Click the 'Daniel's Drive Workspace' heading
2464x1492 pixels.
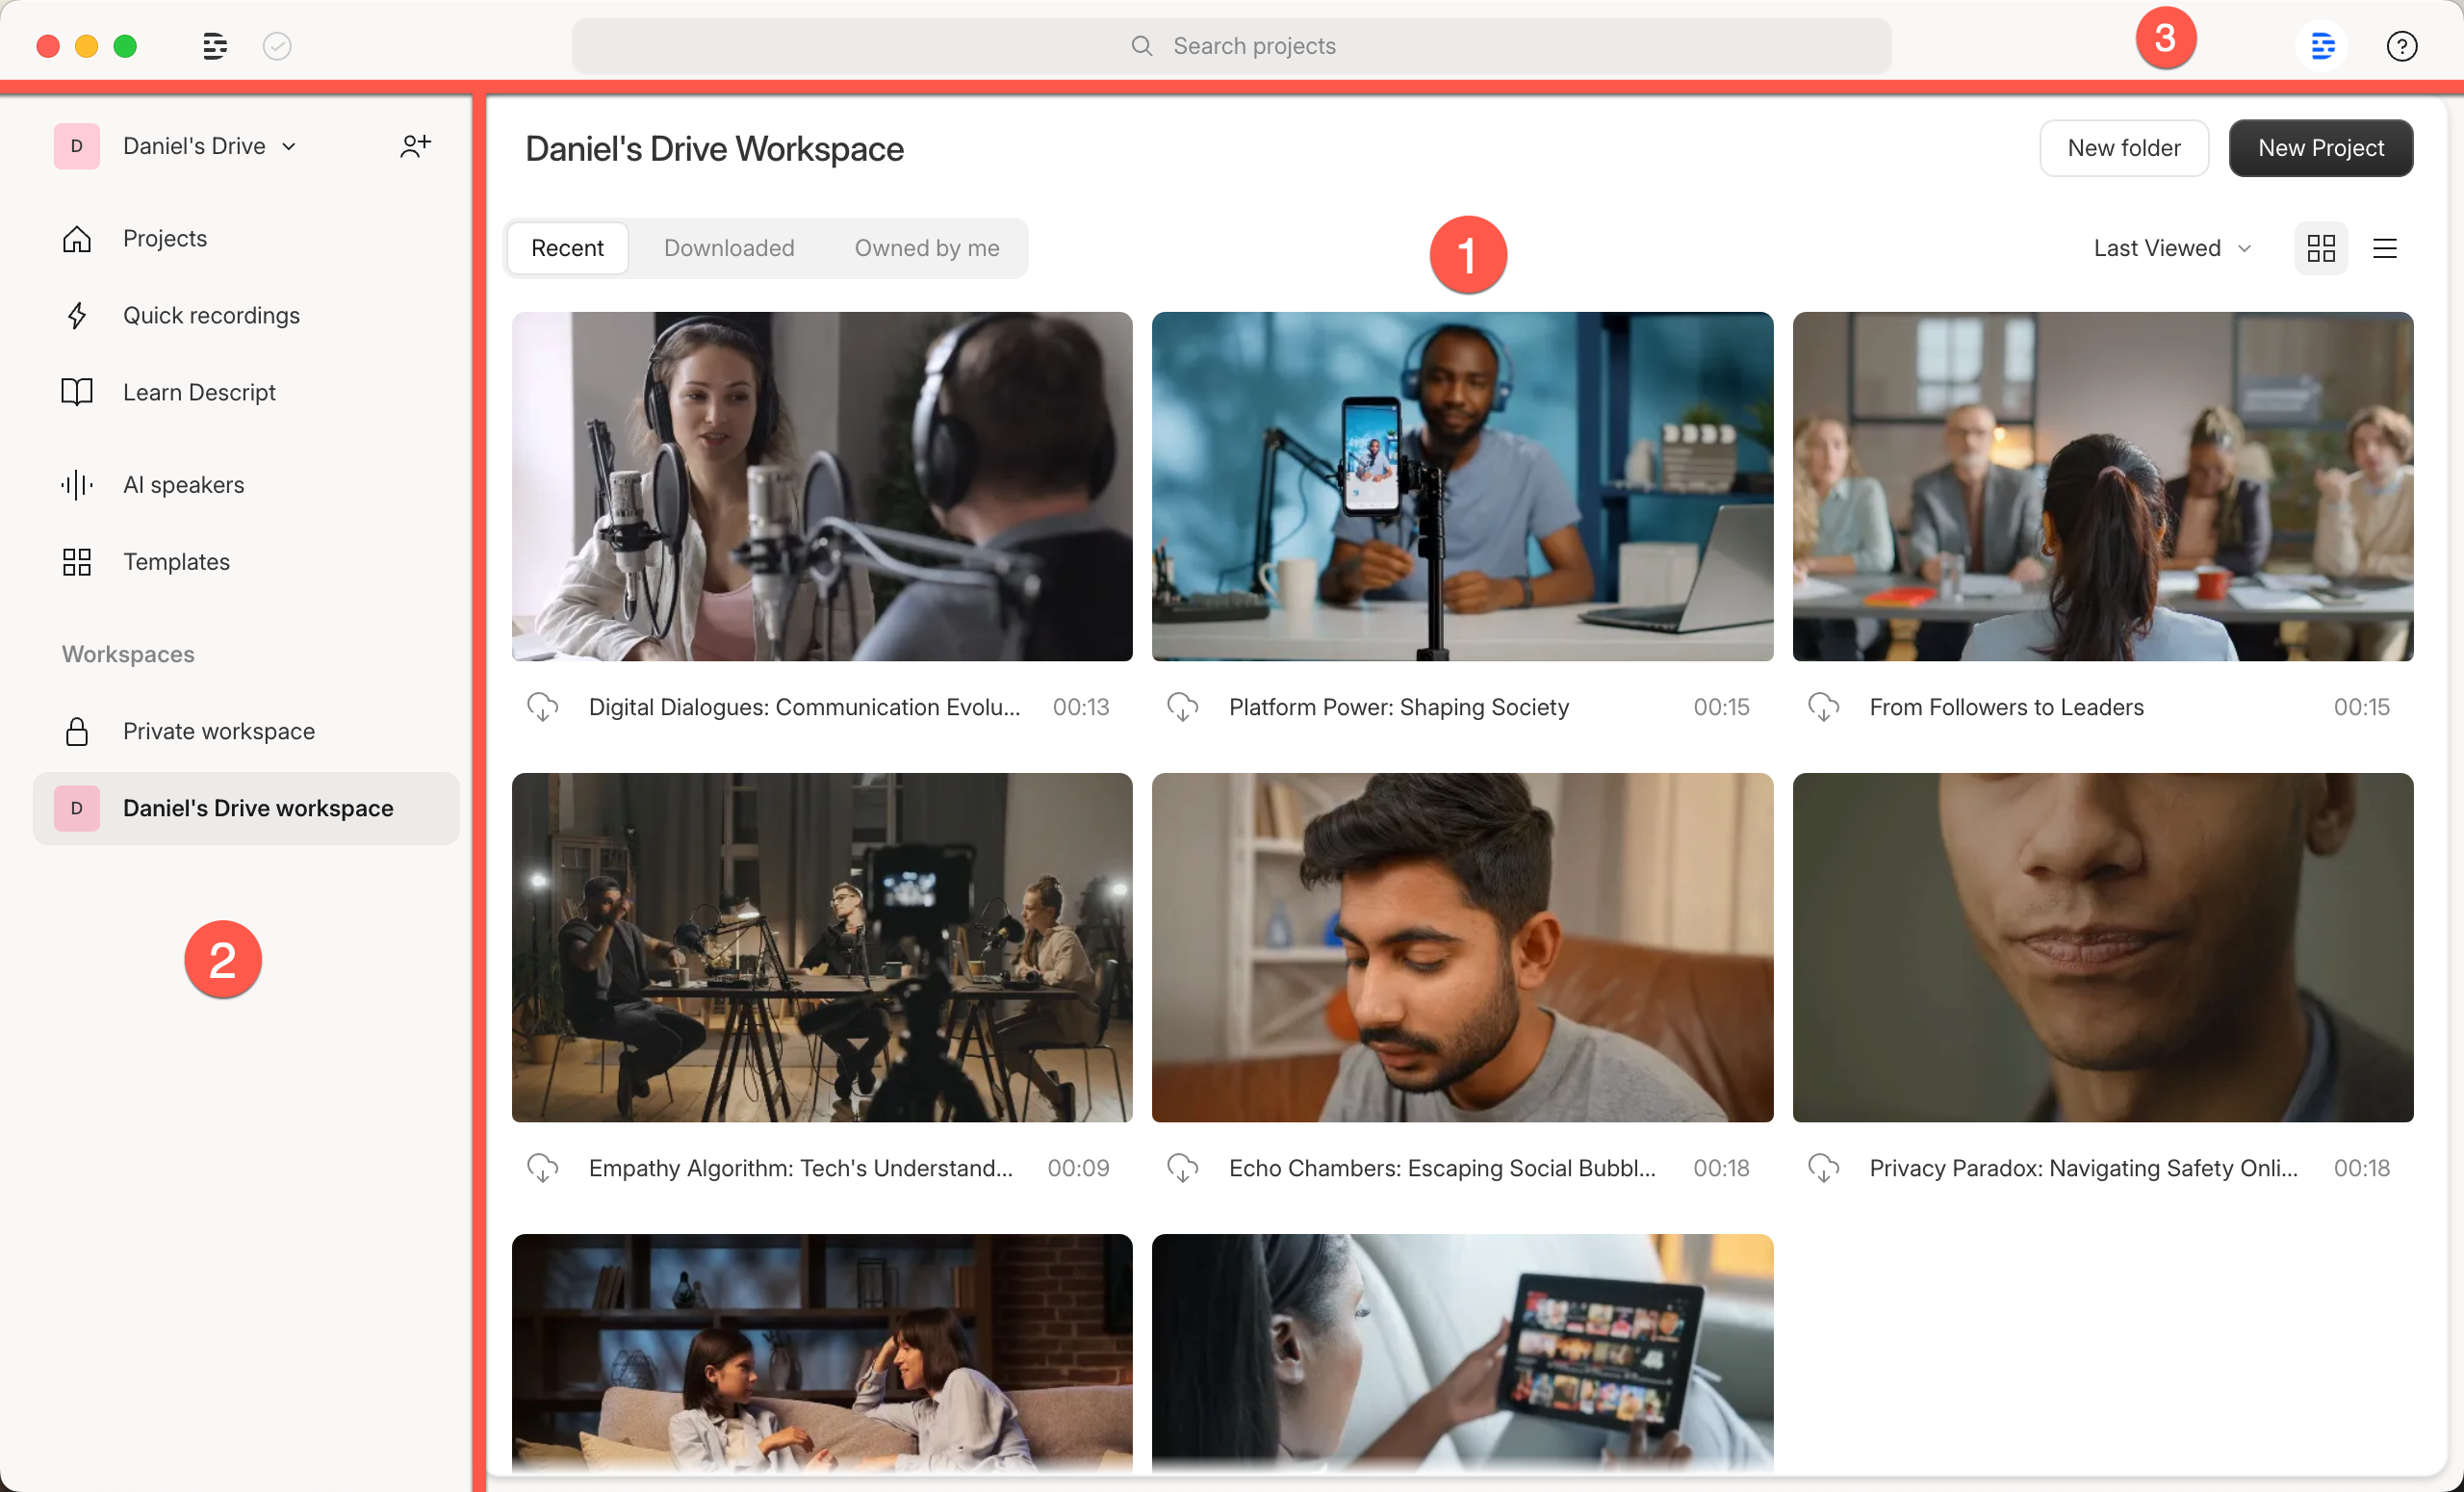pos(714,149)
